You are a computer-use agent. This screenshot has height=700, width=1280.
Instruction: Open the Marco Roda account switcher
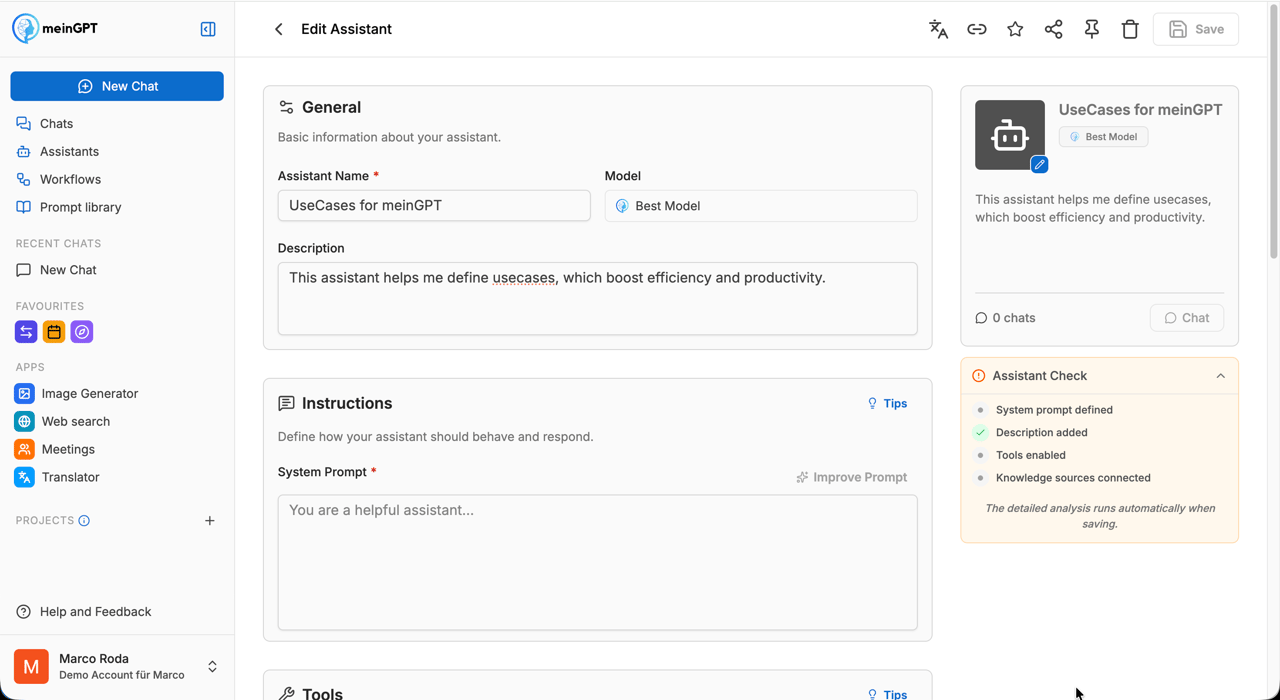(117, 666)
